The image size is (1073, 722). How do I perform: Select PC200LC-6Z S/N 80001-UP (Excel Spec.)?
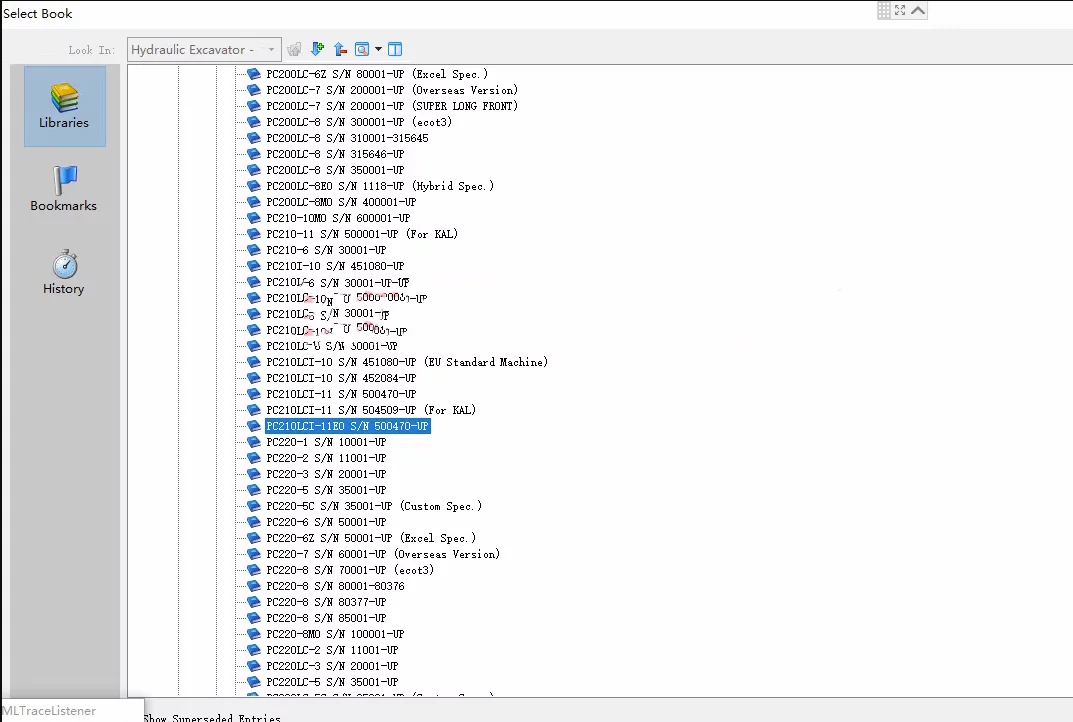point(377,74)
